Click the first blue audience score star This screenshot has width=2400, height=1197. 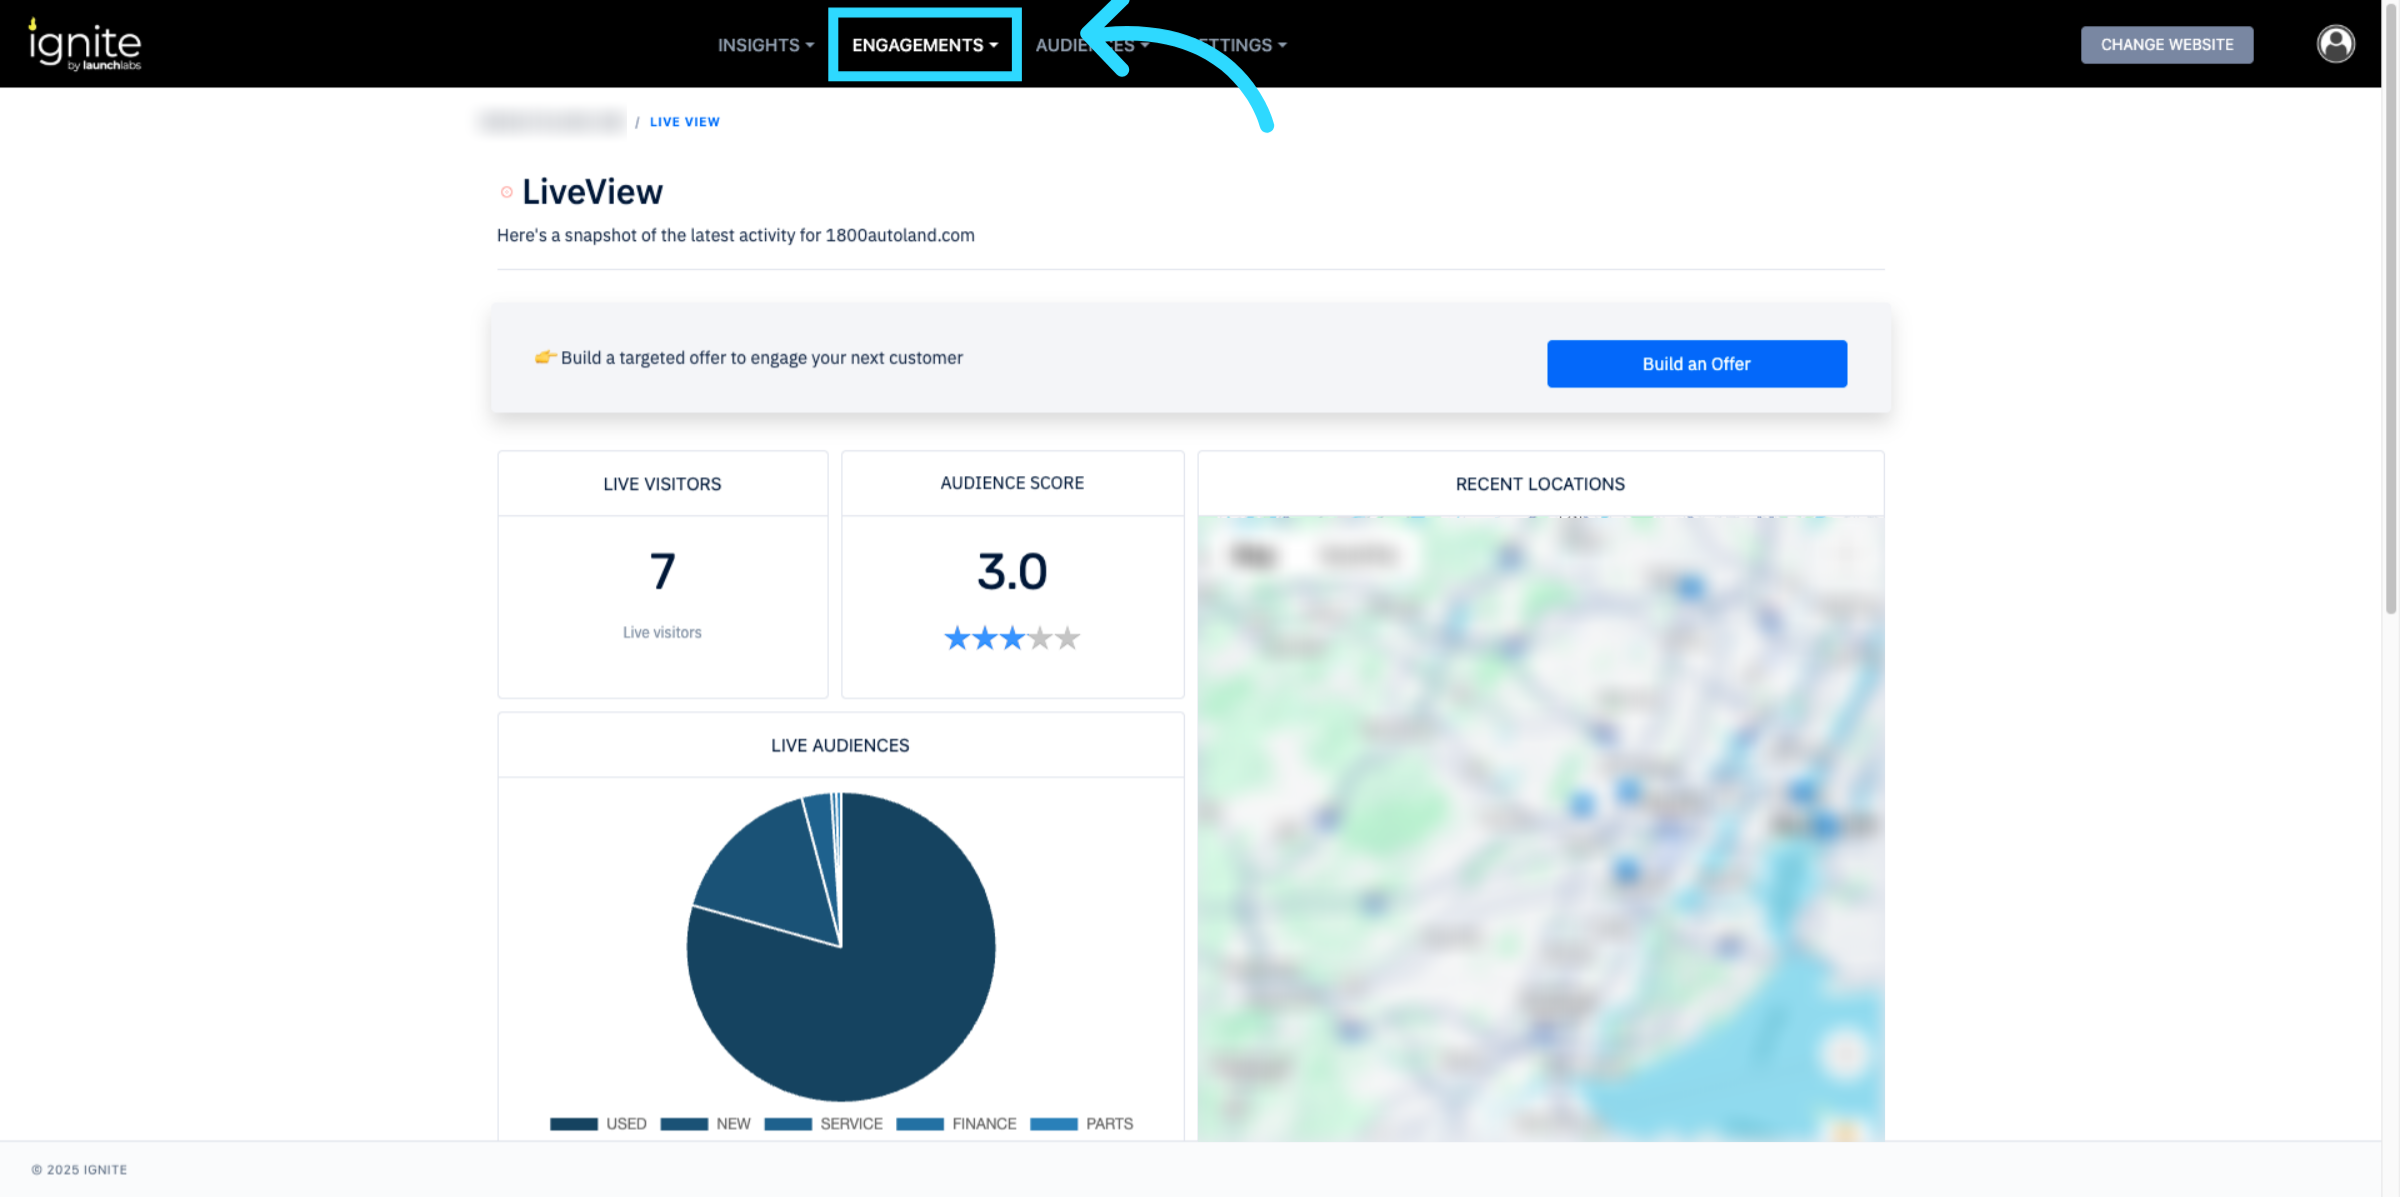(957, 638)
